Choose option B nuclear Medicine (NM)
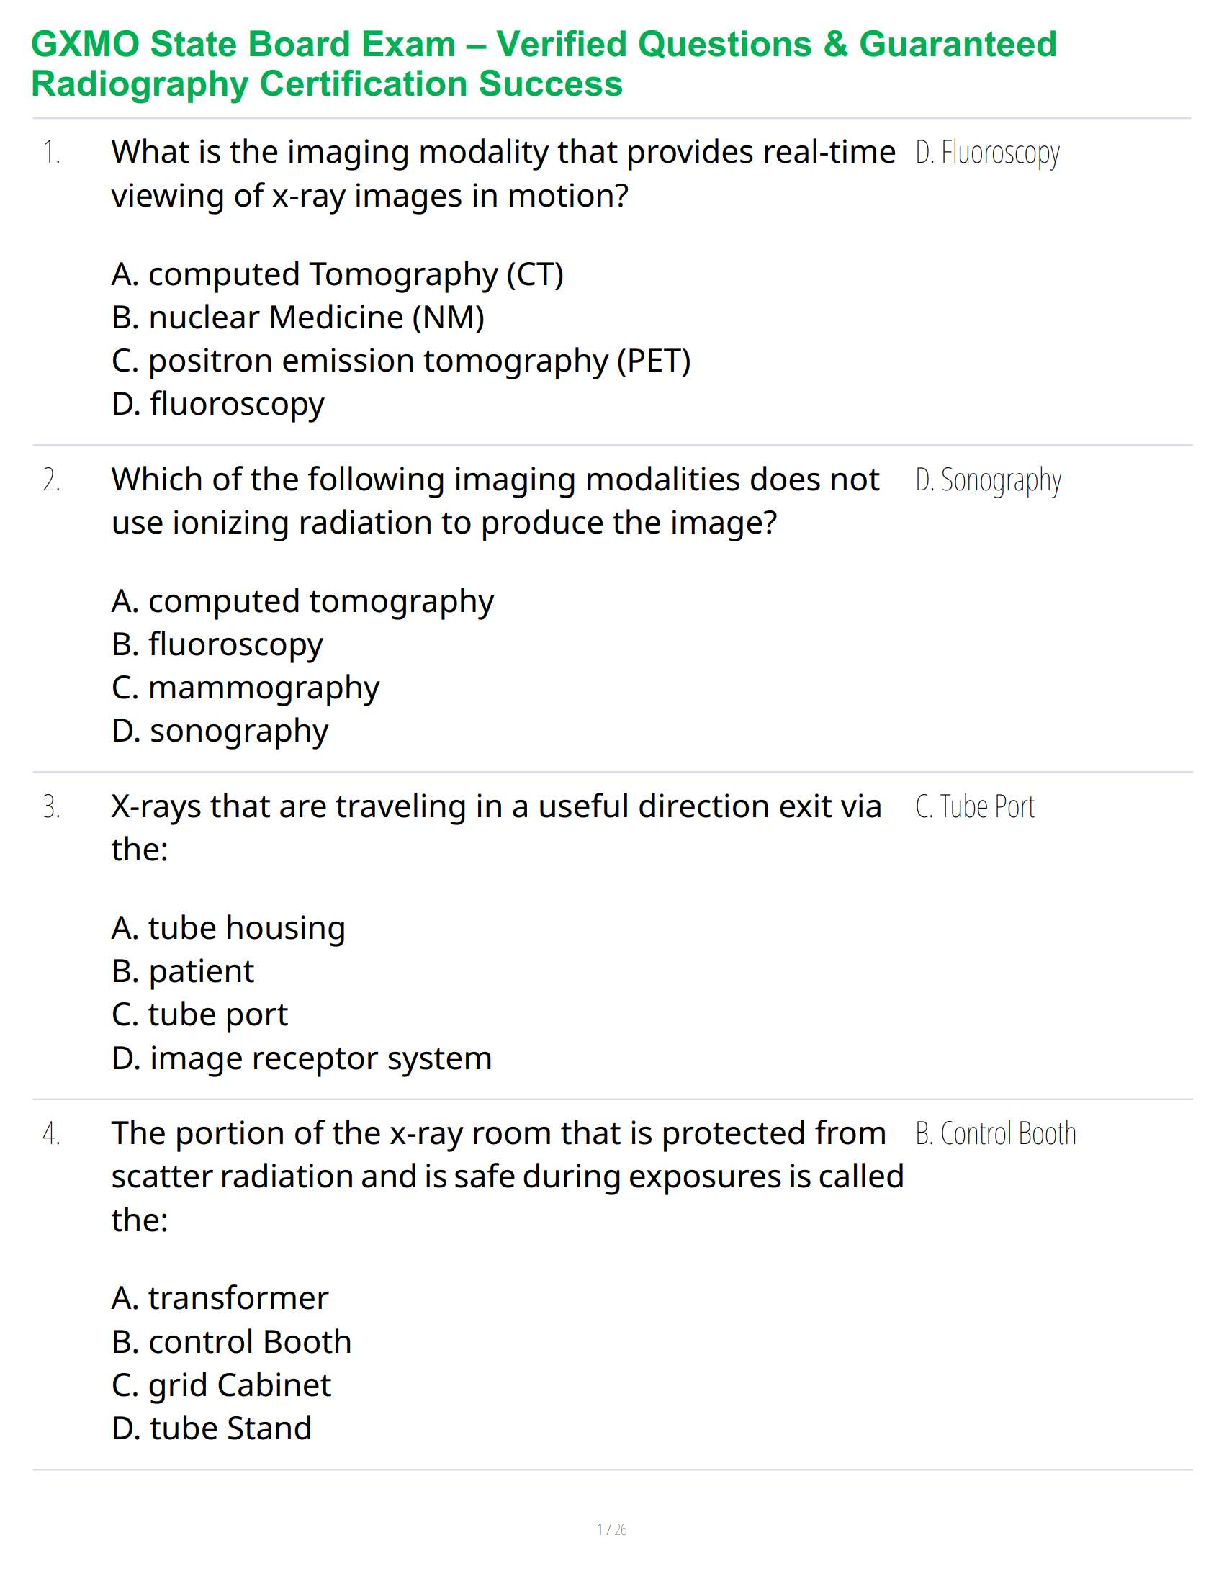The height and width of the screenshot is (1584, 1224). (x=298, y=317)
